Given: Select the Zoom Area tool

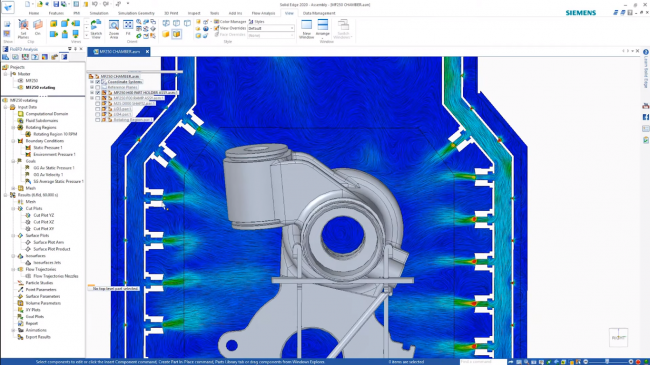Looking at the screenshot, I should point(114,29).
